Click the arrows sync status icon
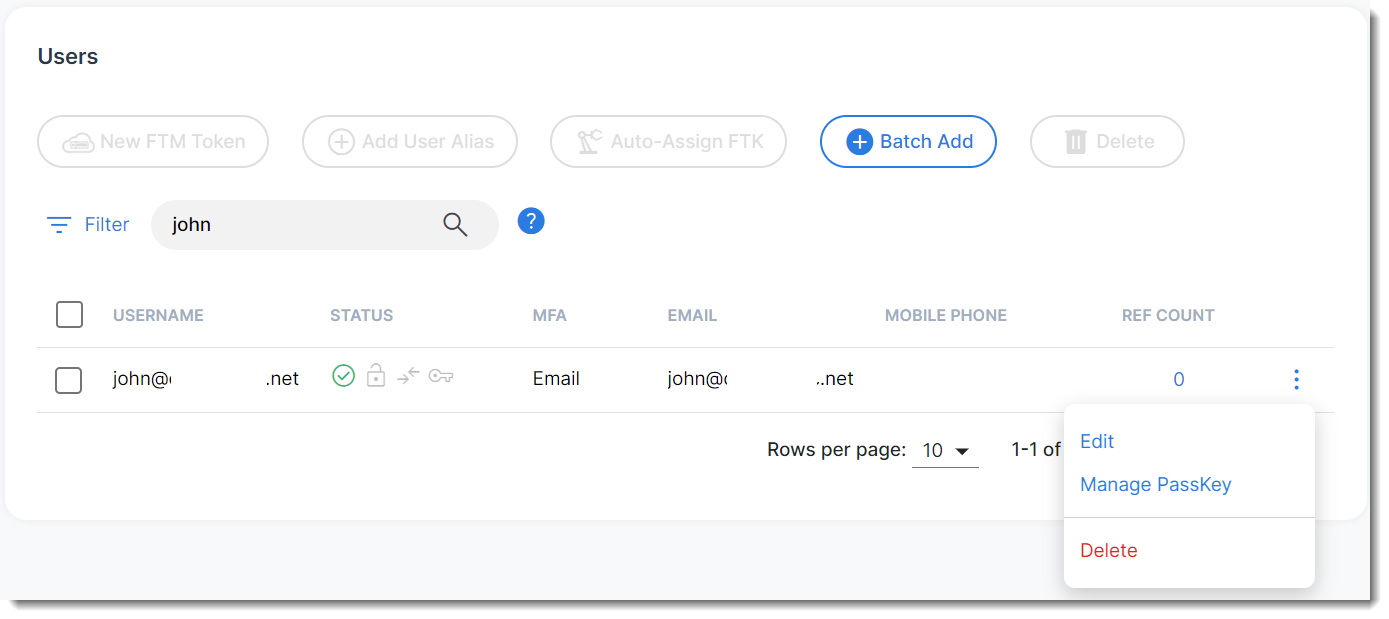 [408, 376]
